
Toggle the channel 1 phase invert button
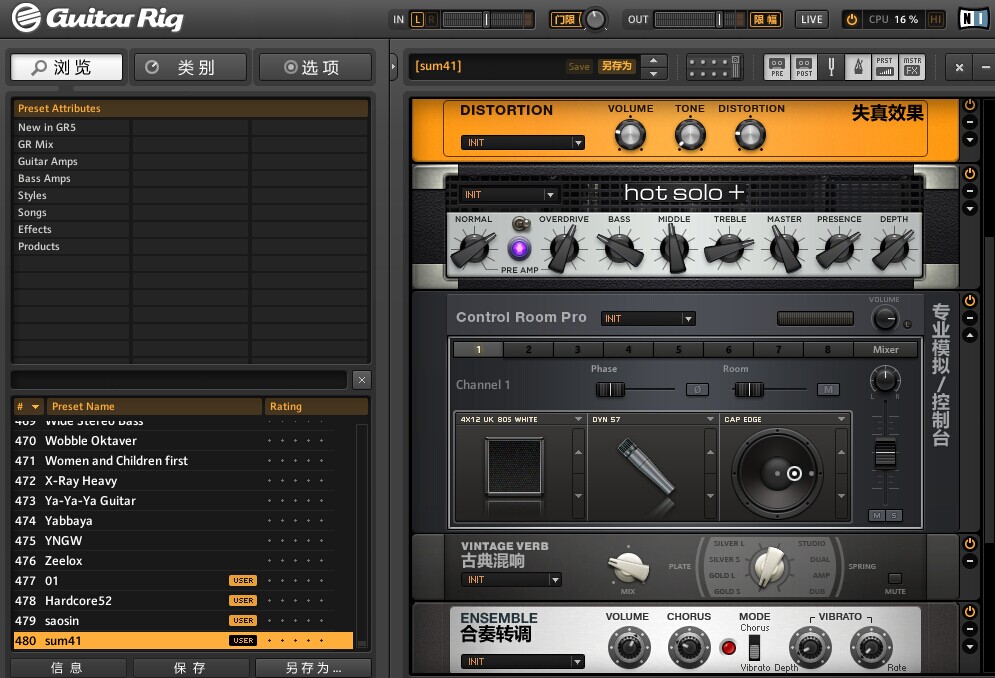(697, 390)
